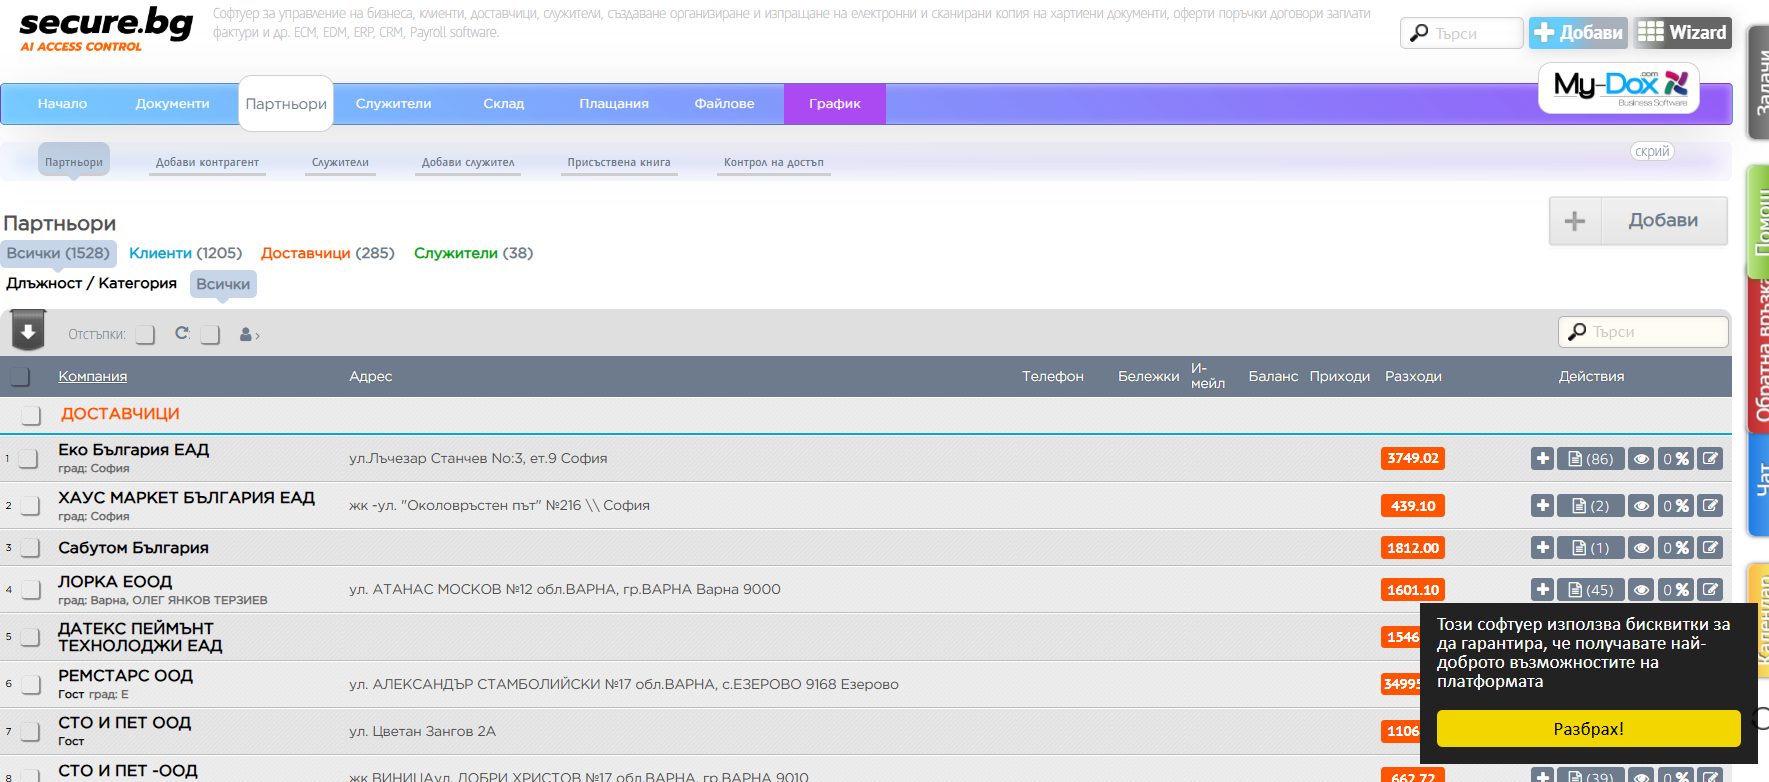Open the Клиенти (1205) filter tab
The height and width of the screenshot is (782, 1769).
coord(185,253)
